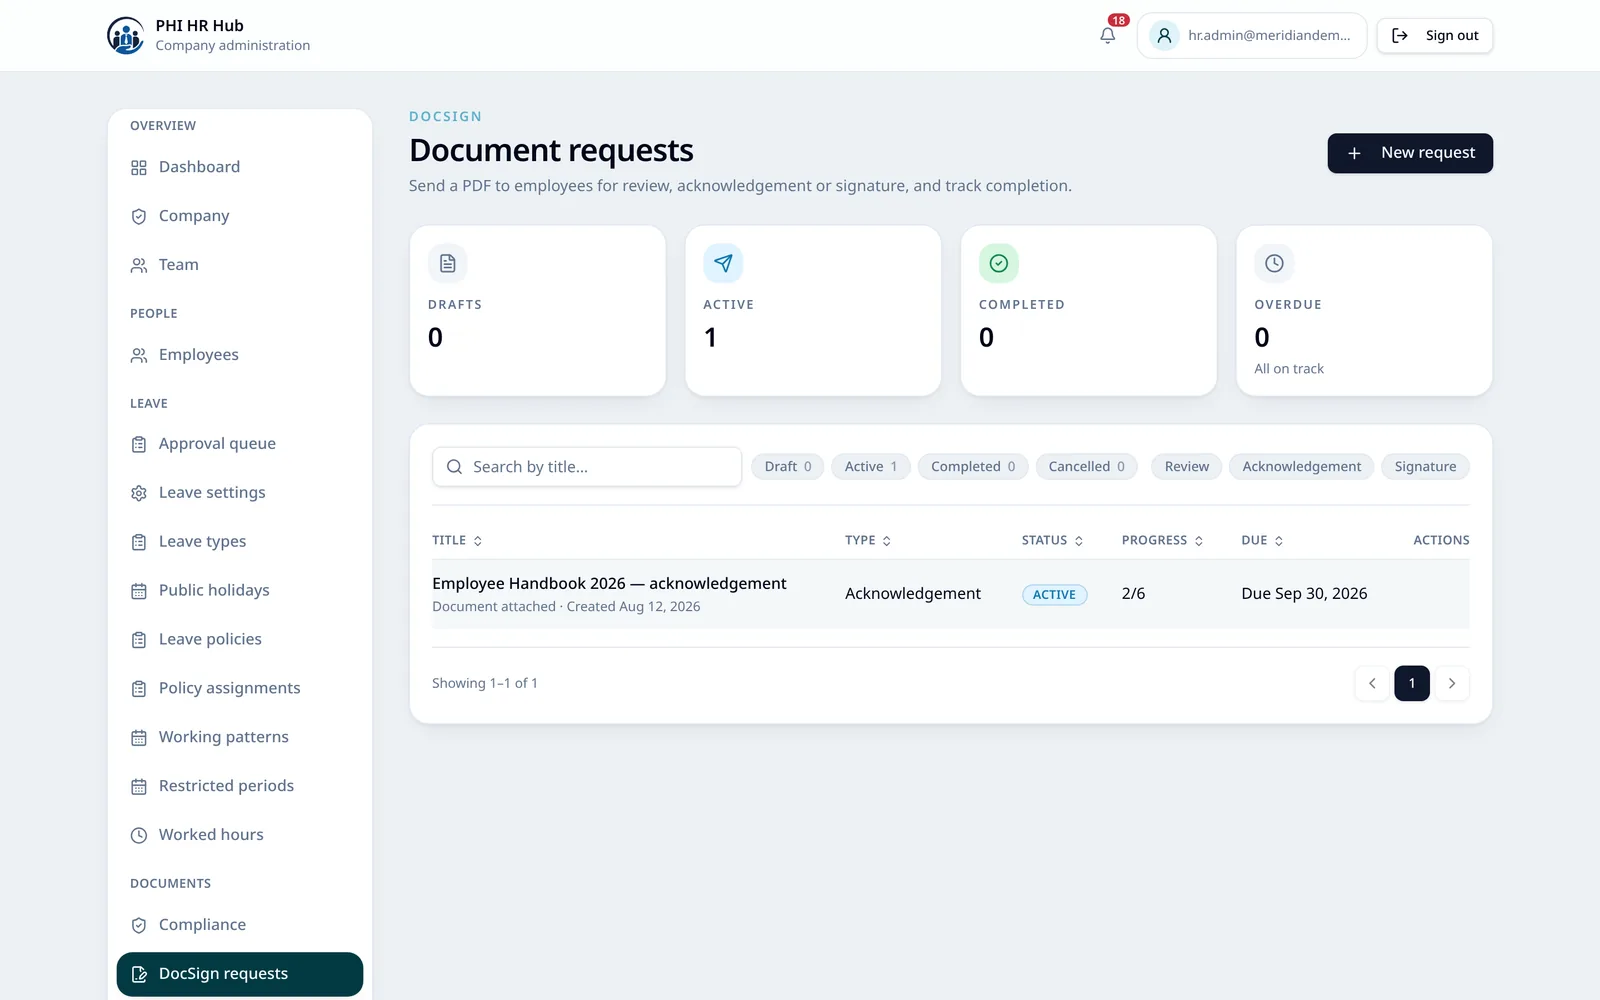Click the Policy assignments clipboard icon
This screenshot has width=1600, height=1000.
[x=139, y=688]
